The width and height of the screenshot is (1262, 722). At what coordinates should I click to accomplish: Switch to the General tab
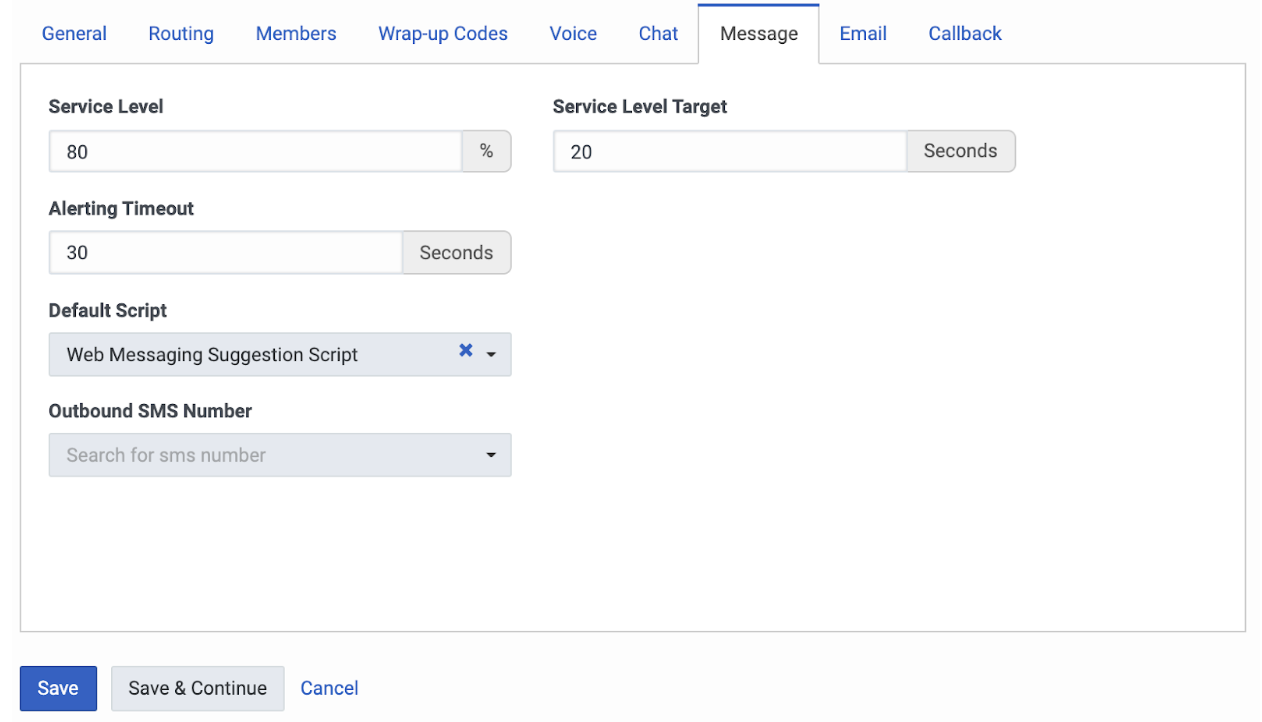click(x=74, y=33)
